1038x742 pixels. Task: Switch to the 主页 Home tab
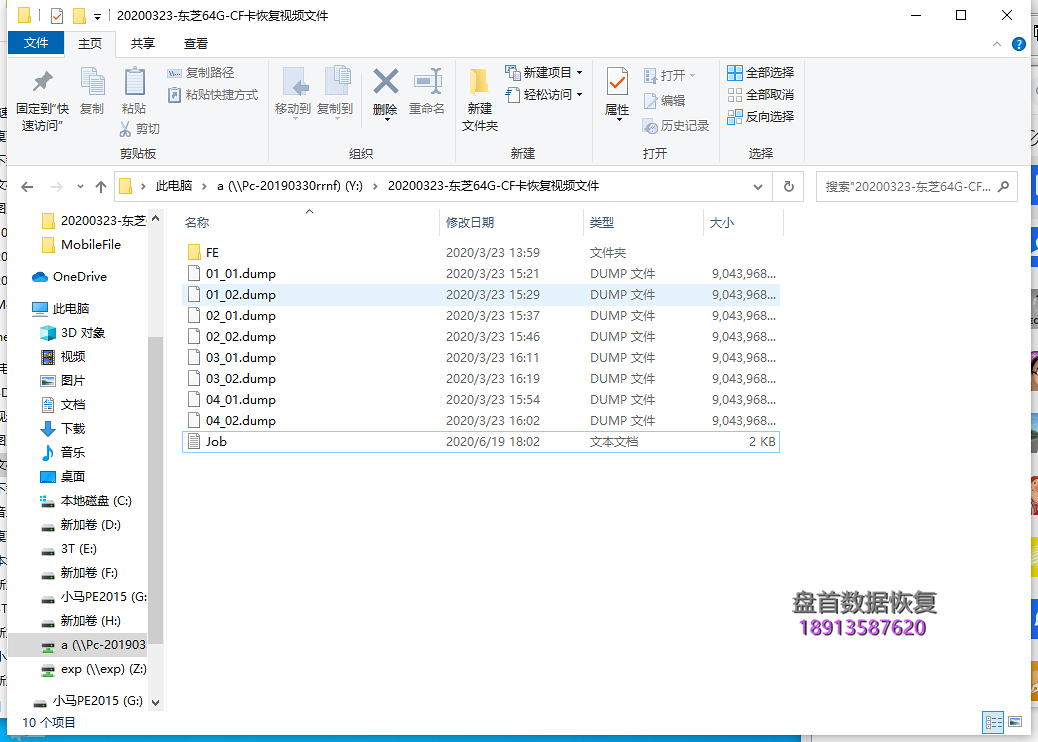click(90, 44)
